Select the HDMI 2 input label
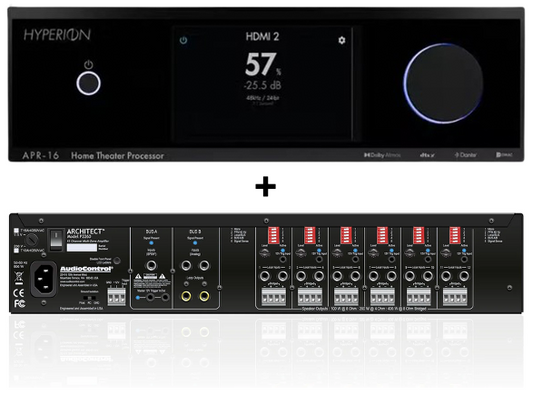 pos(262,36)
